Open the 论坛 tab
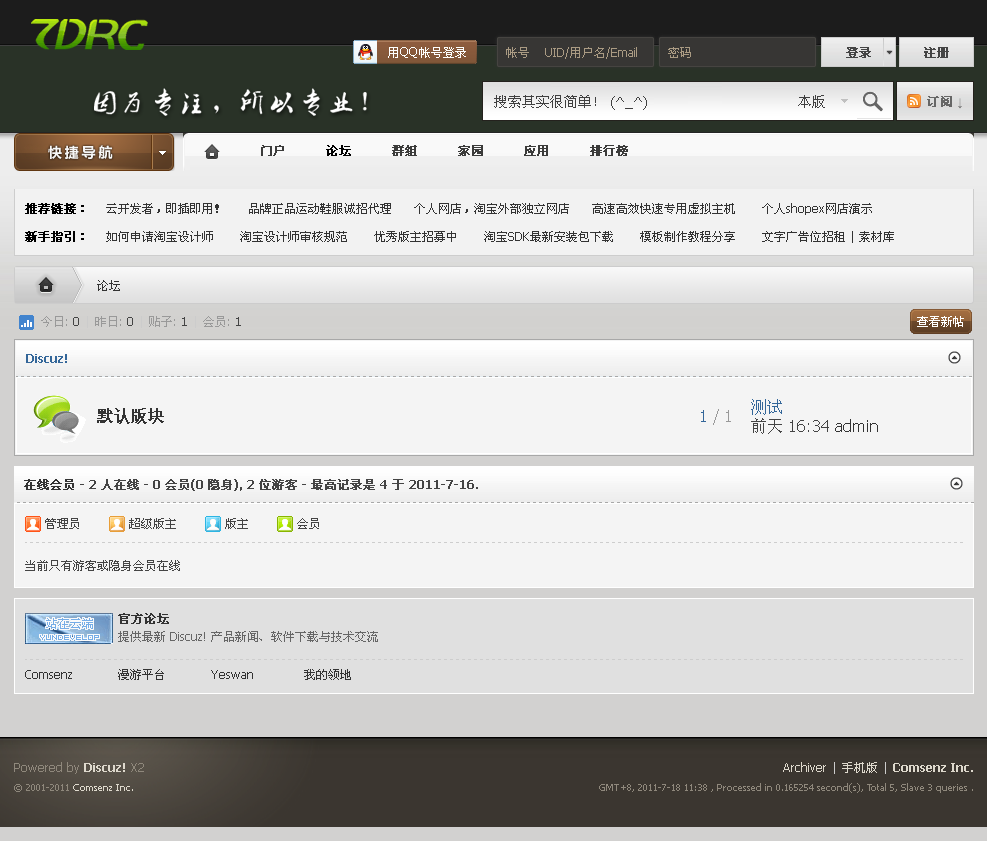The height and width of the screenshot is (841, 987). tap(338, 151)
